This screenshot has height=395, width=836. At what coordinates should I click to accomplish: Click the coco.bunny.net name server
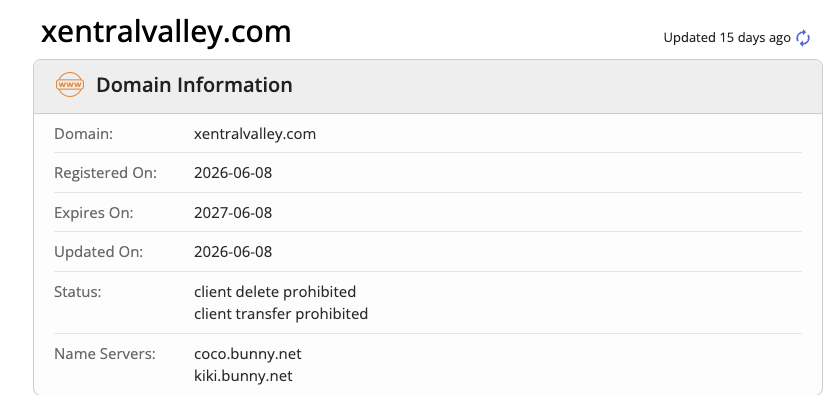[248, 354]
